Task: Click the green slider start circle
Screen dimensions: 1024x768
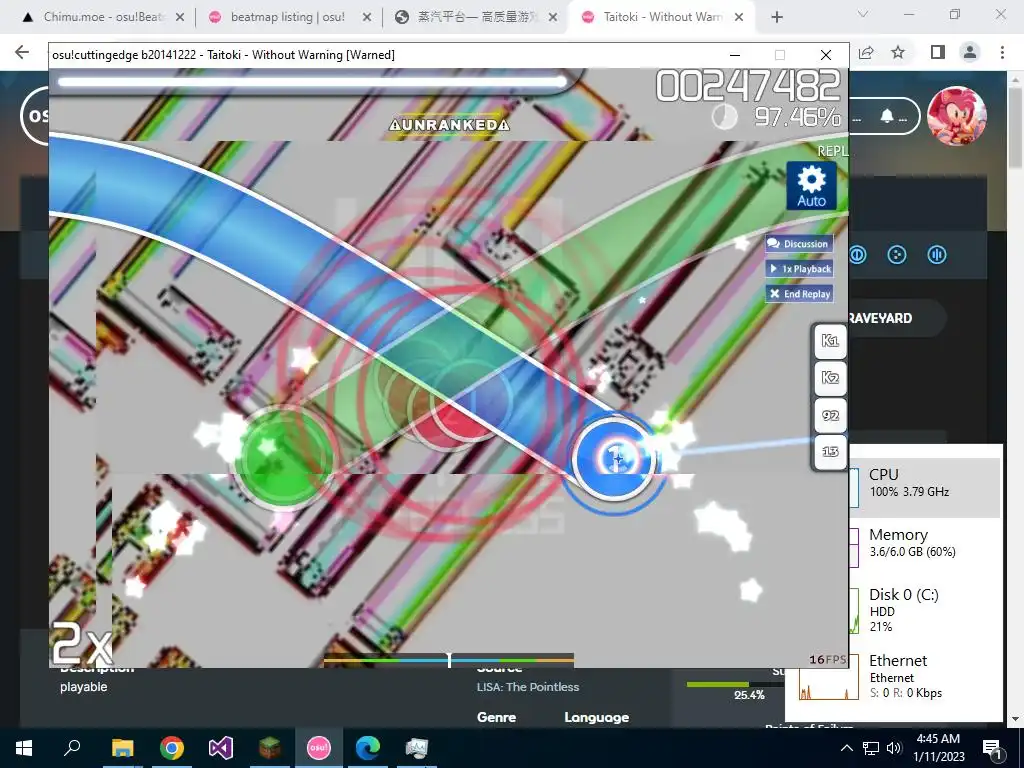Action: point(283,457)
